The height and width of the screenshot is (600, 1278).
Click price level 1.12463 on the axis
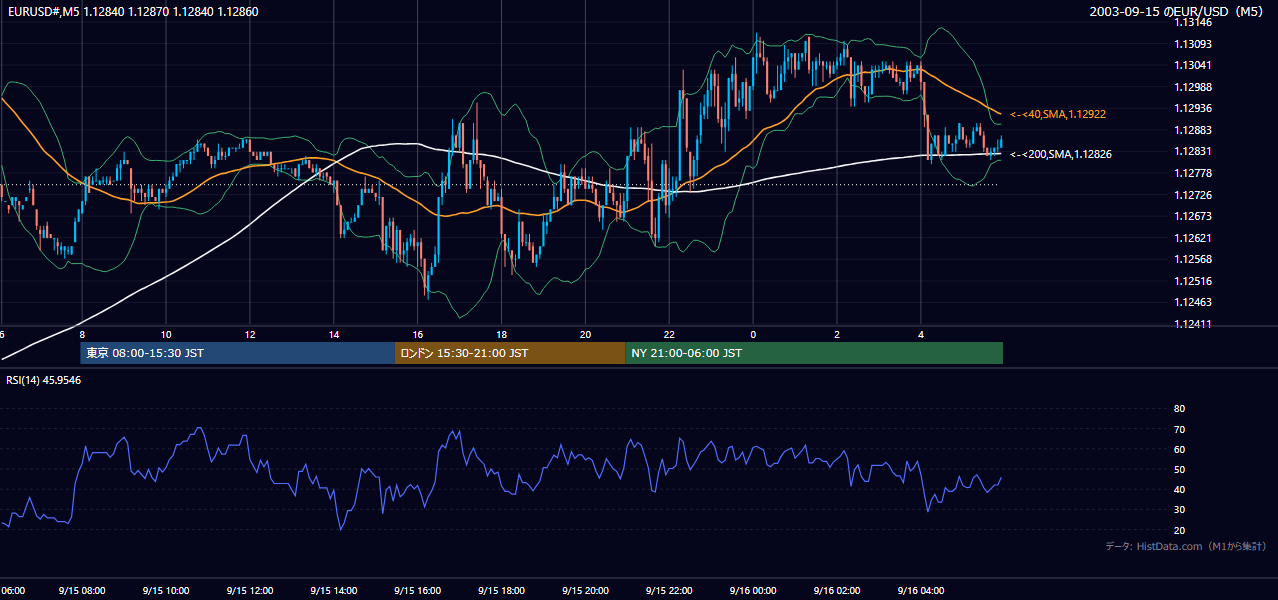(1192, 302)
